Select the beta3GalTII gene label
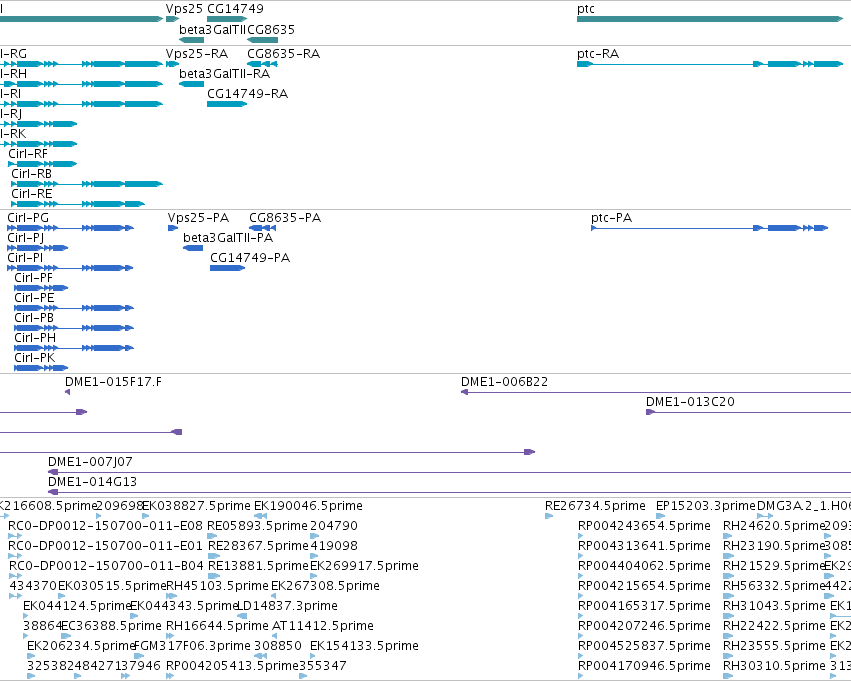 [213, 29]
